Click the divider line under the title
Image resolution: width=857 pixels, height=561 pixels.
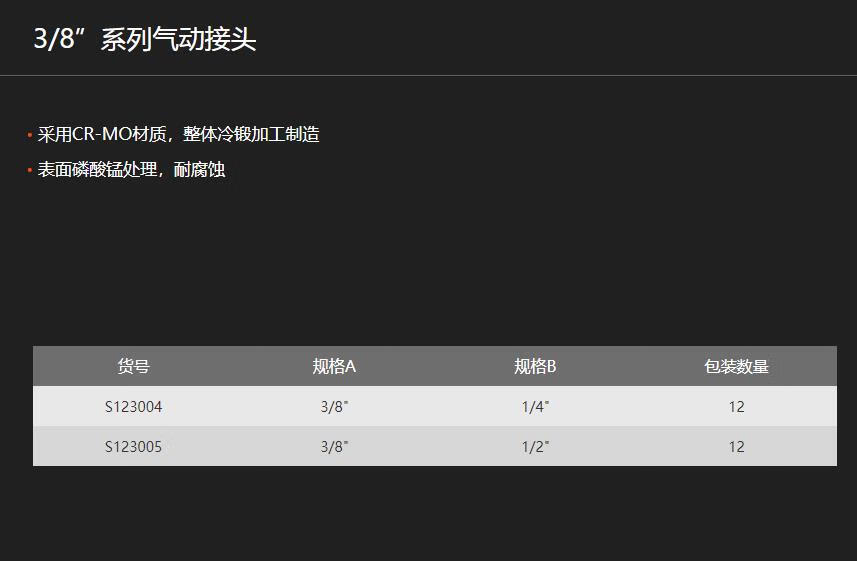[x=428, y=75]
